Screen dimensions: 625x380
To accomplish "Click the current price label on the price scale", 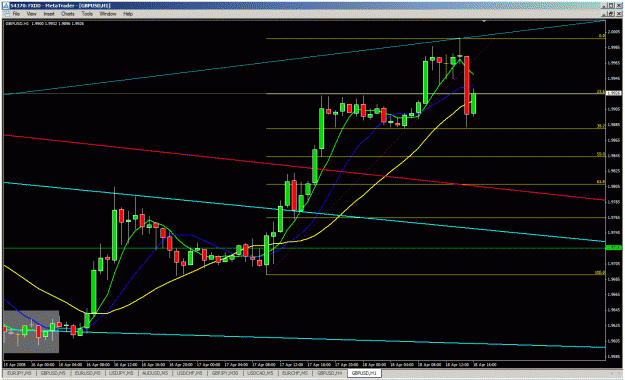I will (x=615, y=93).
